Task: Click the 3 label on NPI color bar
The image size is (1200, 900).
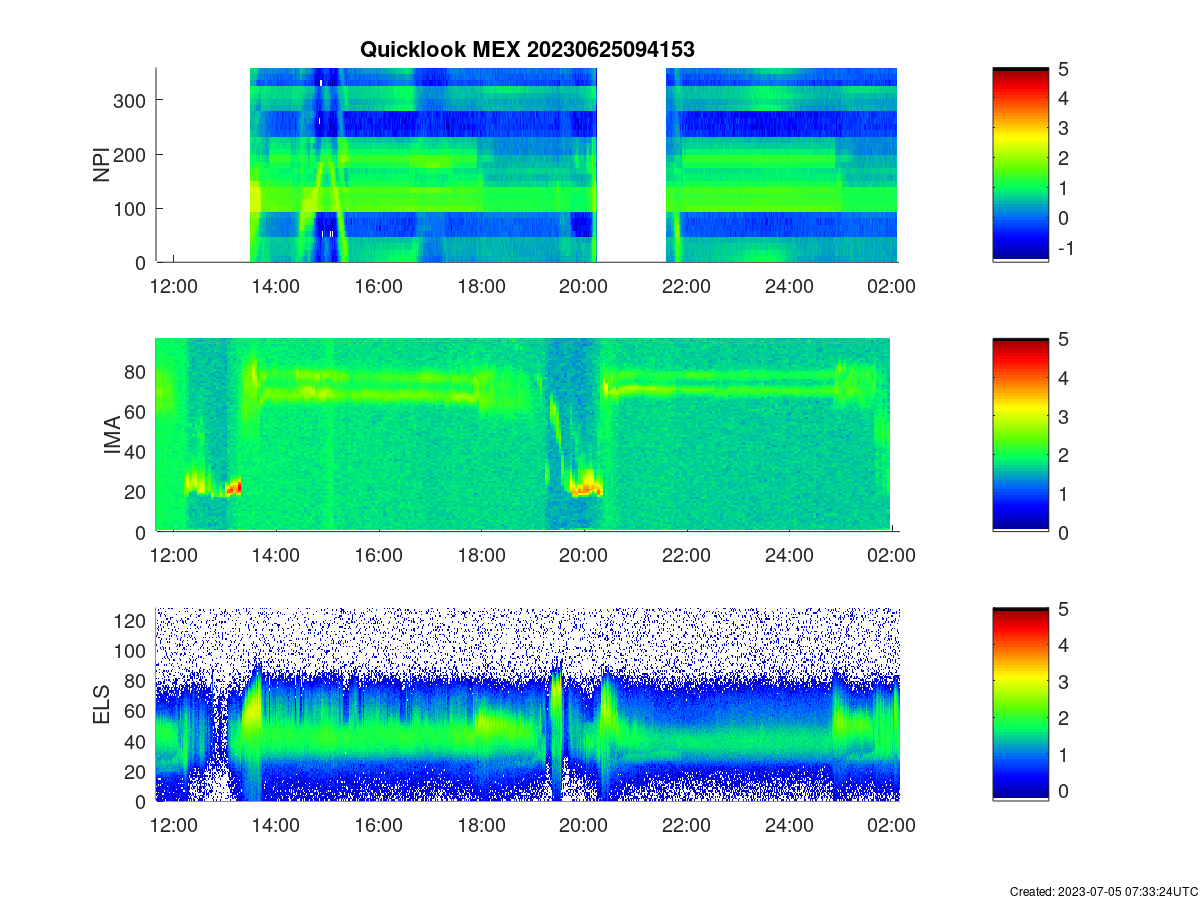Action: click(x=1062, y=128)
